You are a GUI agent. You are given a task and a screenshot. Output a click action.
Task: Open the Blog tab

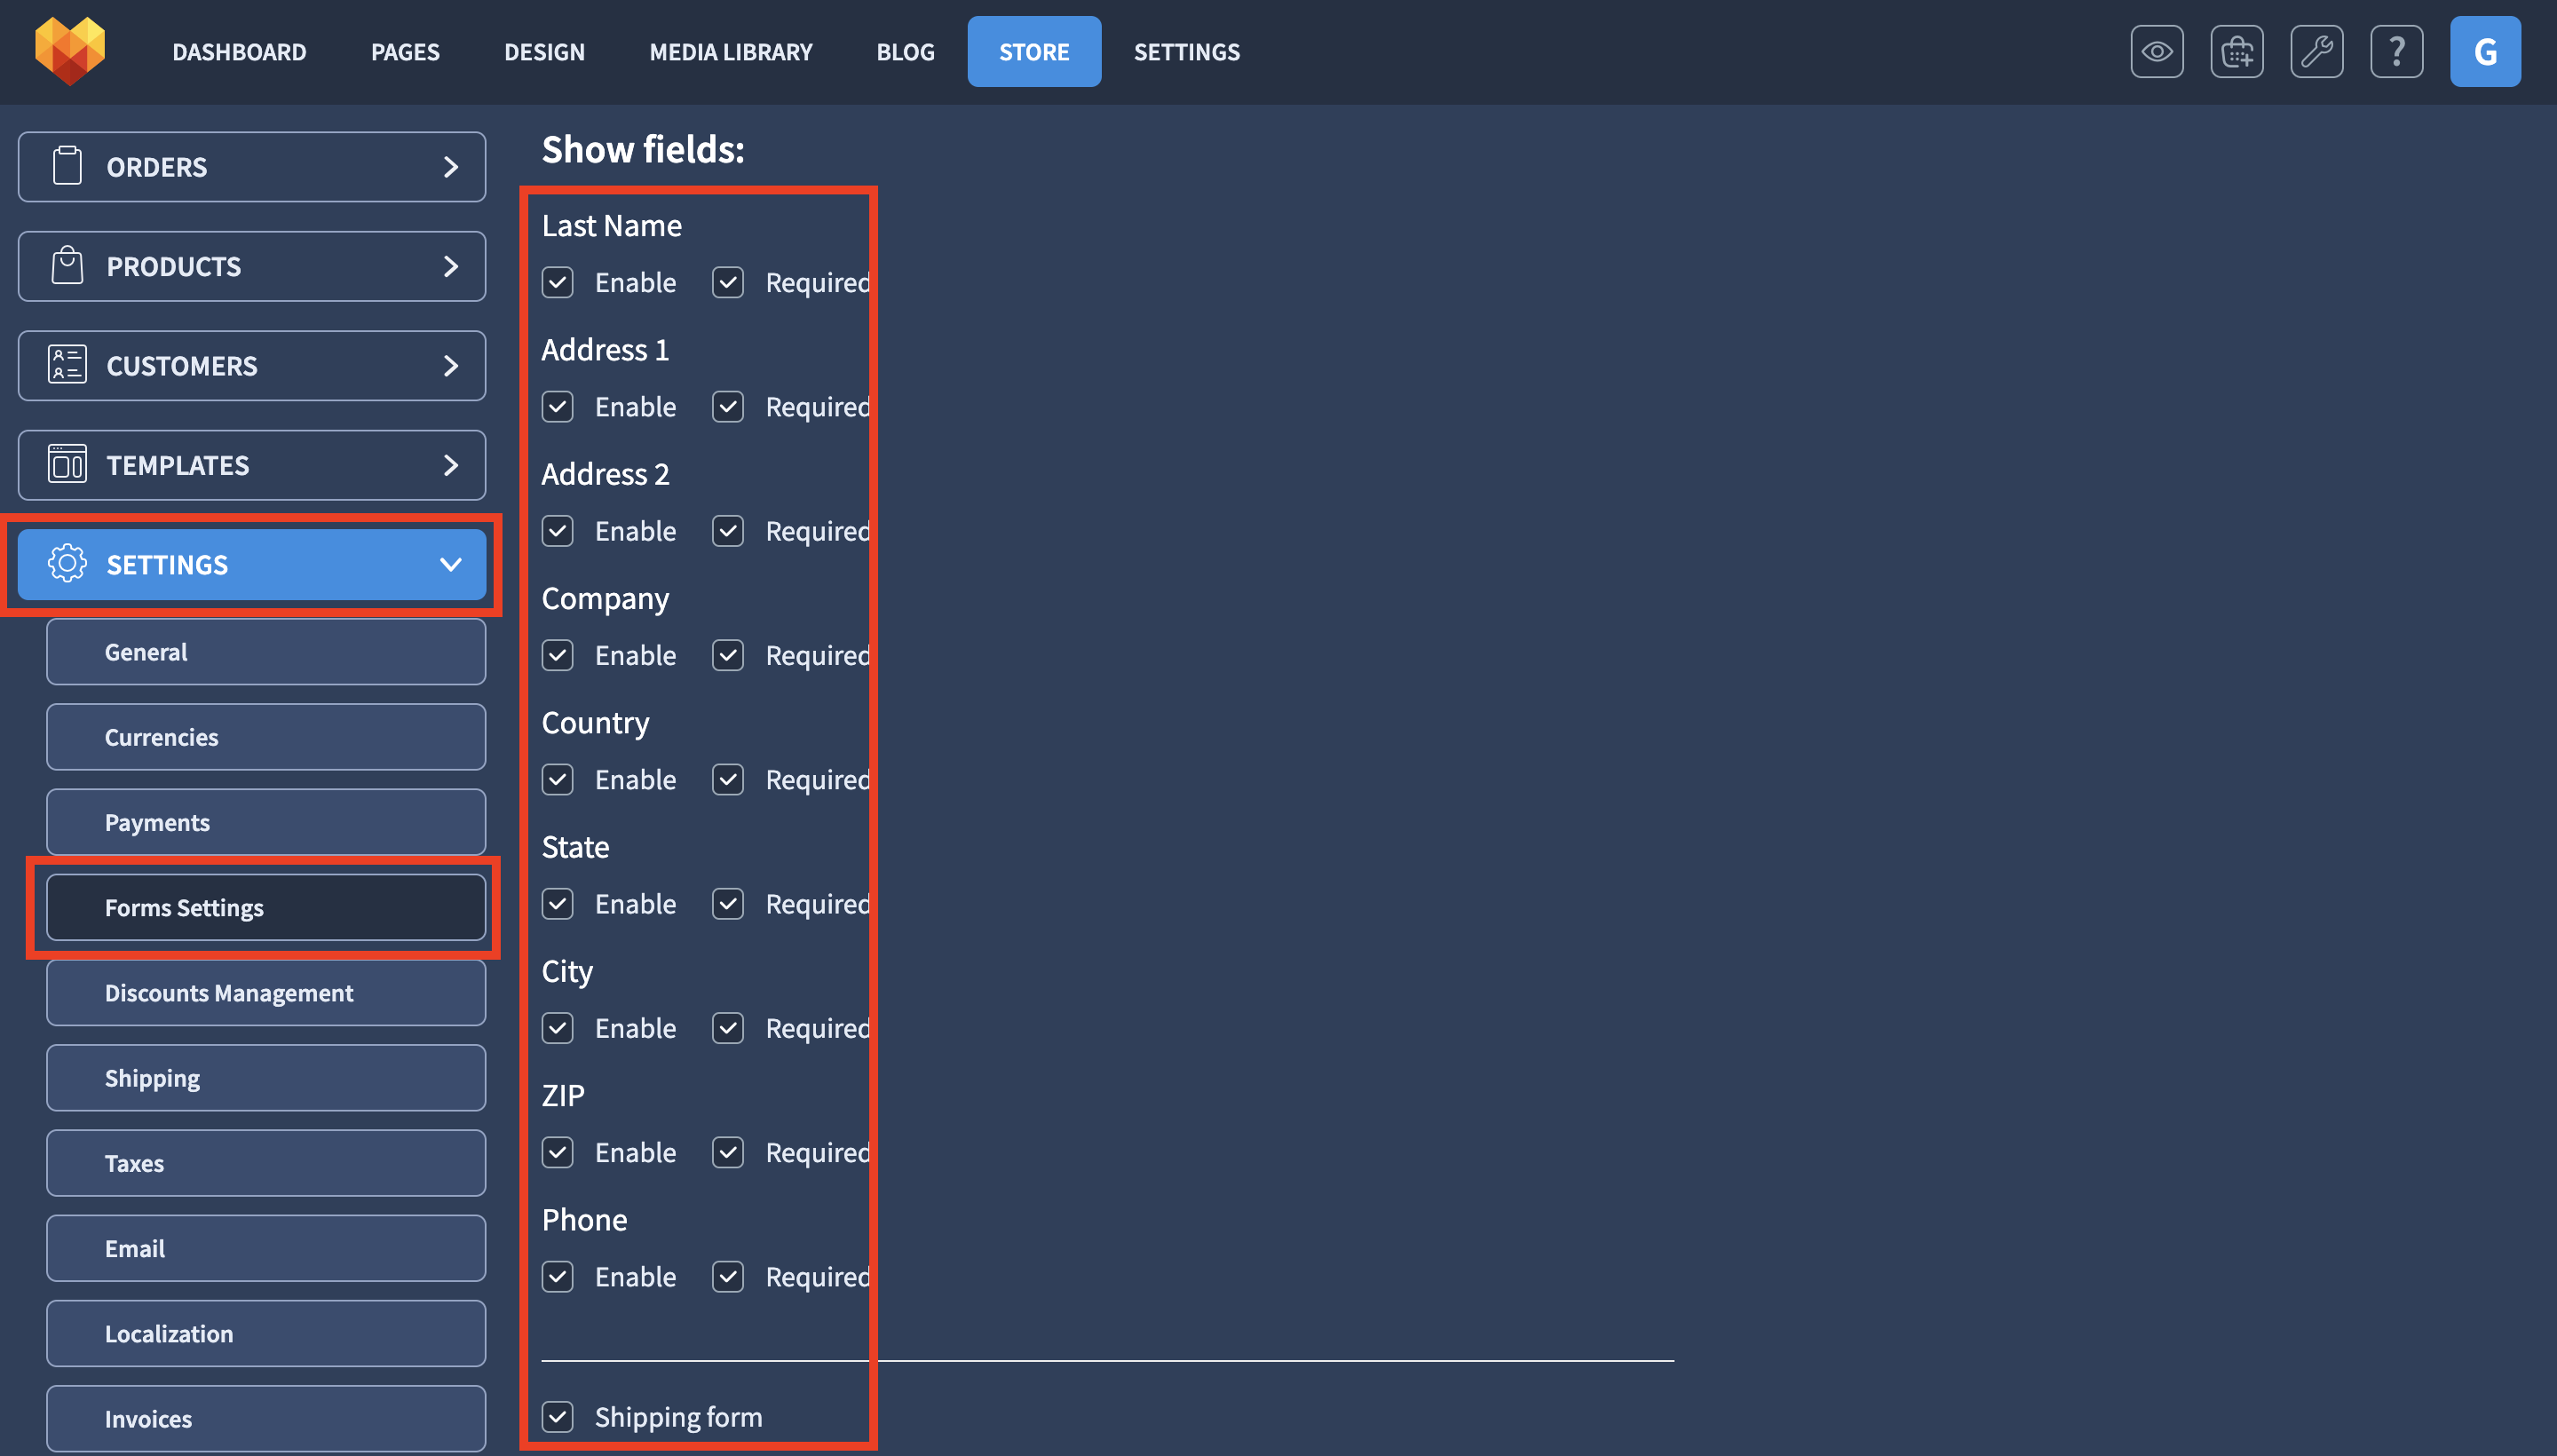[x=905, y=52]
